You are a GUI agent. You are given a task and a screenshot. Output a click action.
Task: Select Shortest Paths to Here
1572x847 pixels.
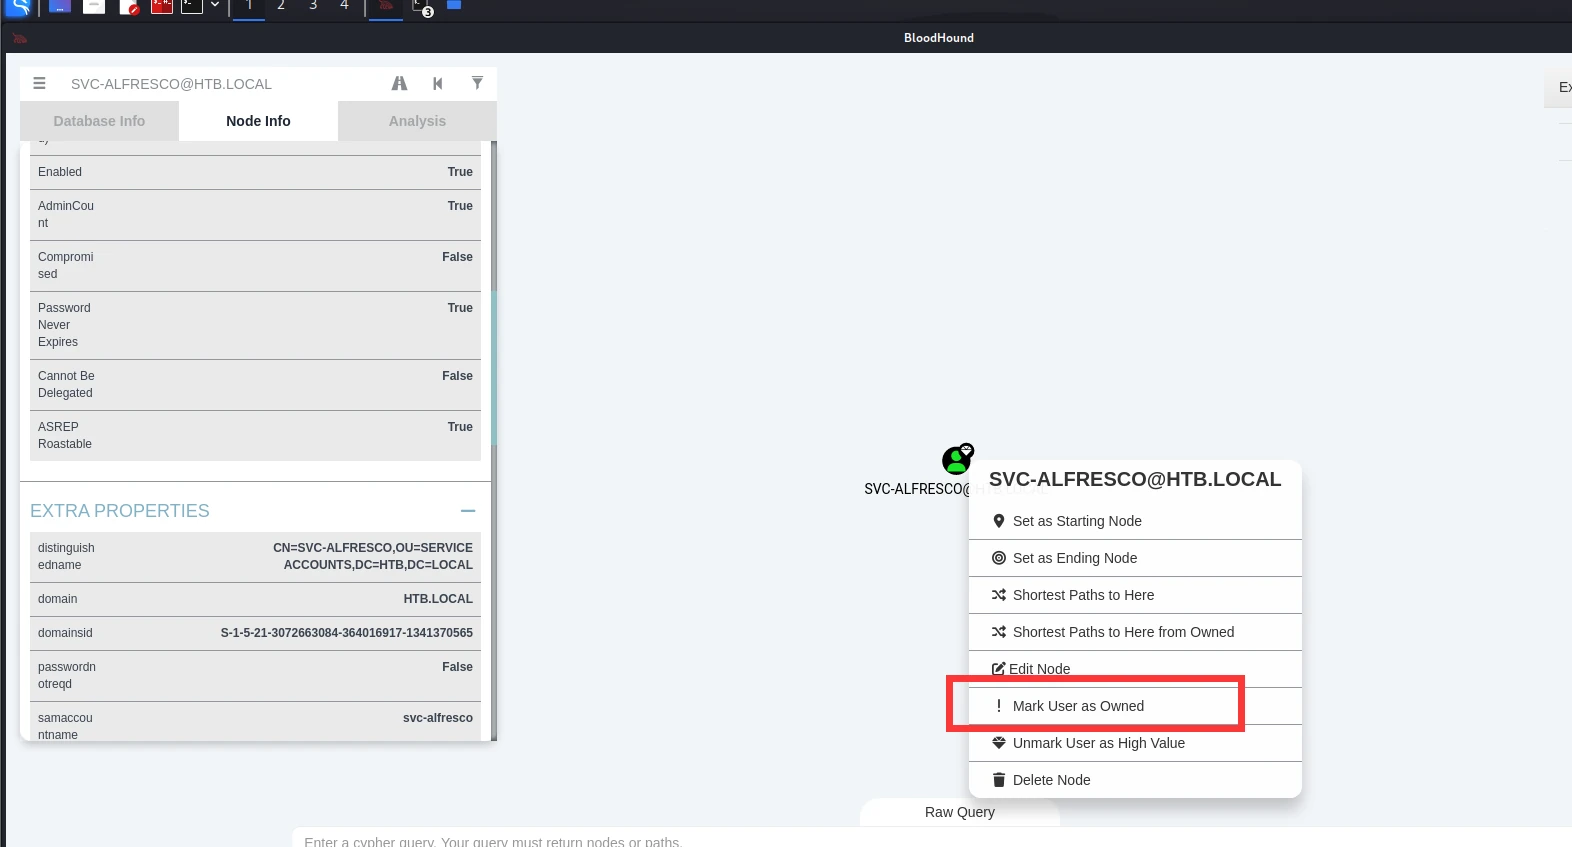coord(1135,595)
